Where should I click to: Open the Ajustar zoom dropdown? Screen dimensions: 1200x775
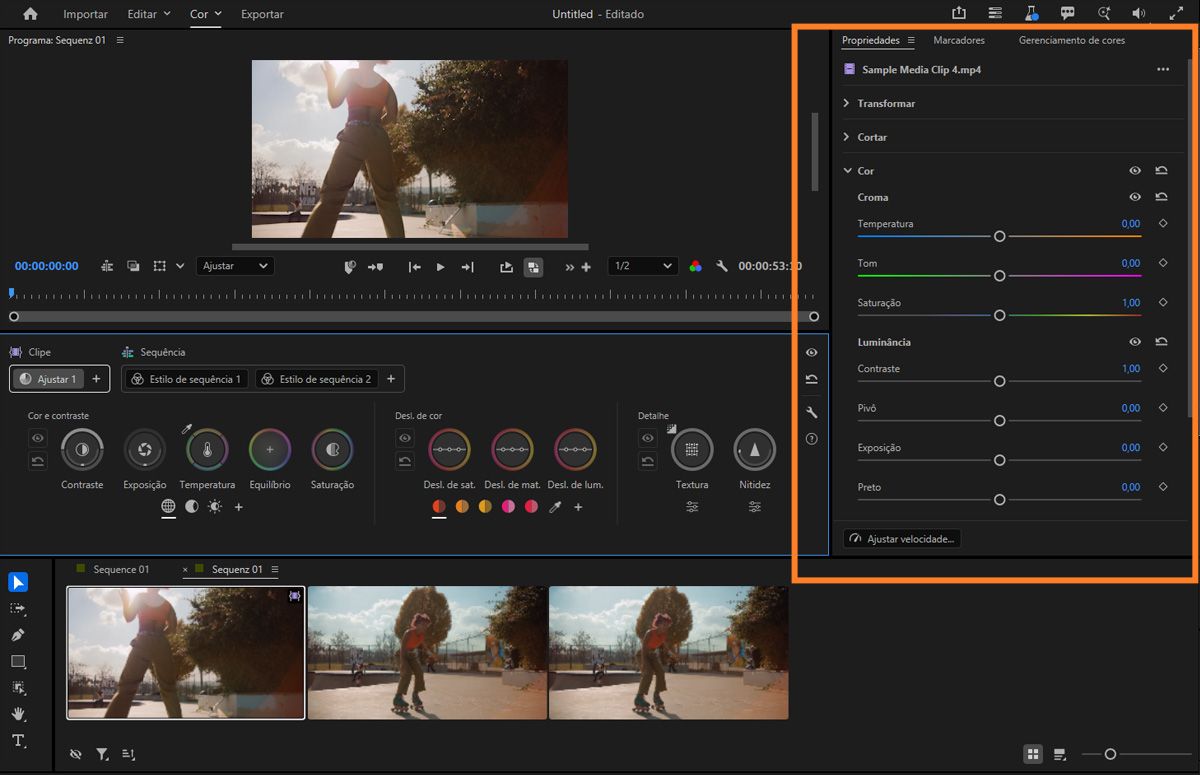(x=235, y=266)
